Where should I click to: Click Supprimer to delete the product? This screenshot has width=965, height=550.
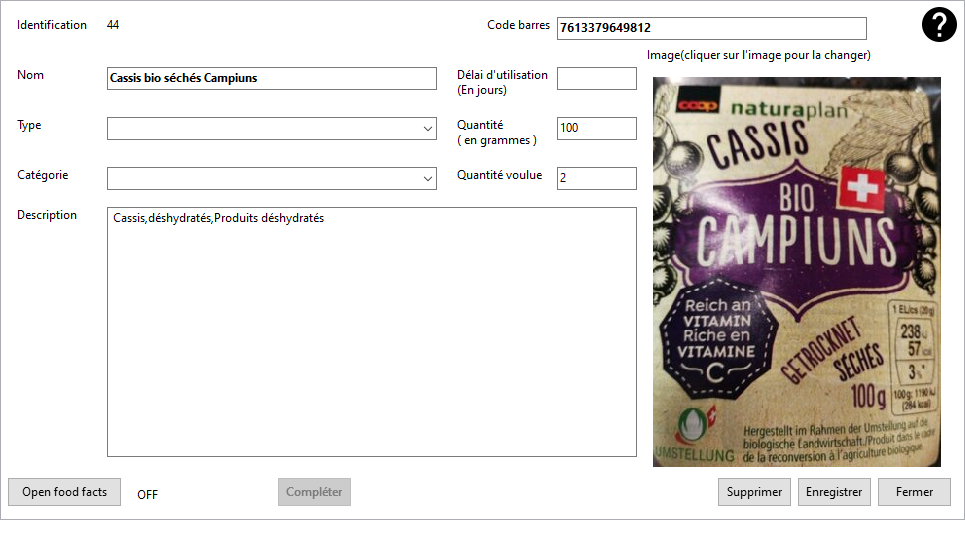point(754,492)
